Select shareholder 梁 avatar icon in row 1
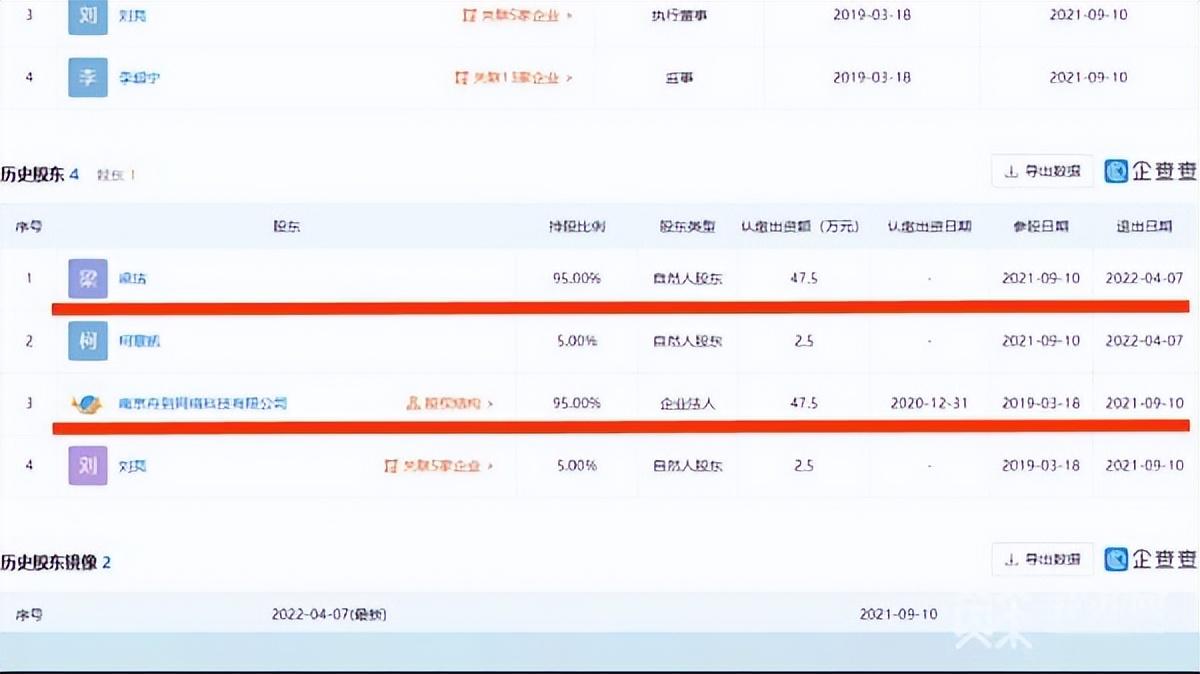The image size is (1200, 674). click(x=87, y=278)
